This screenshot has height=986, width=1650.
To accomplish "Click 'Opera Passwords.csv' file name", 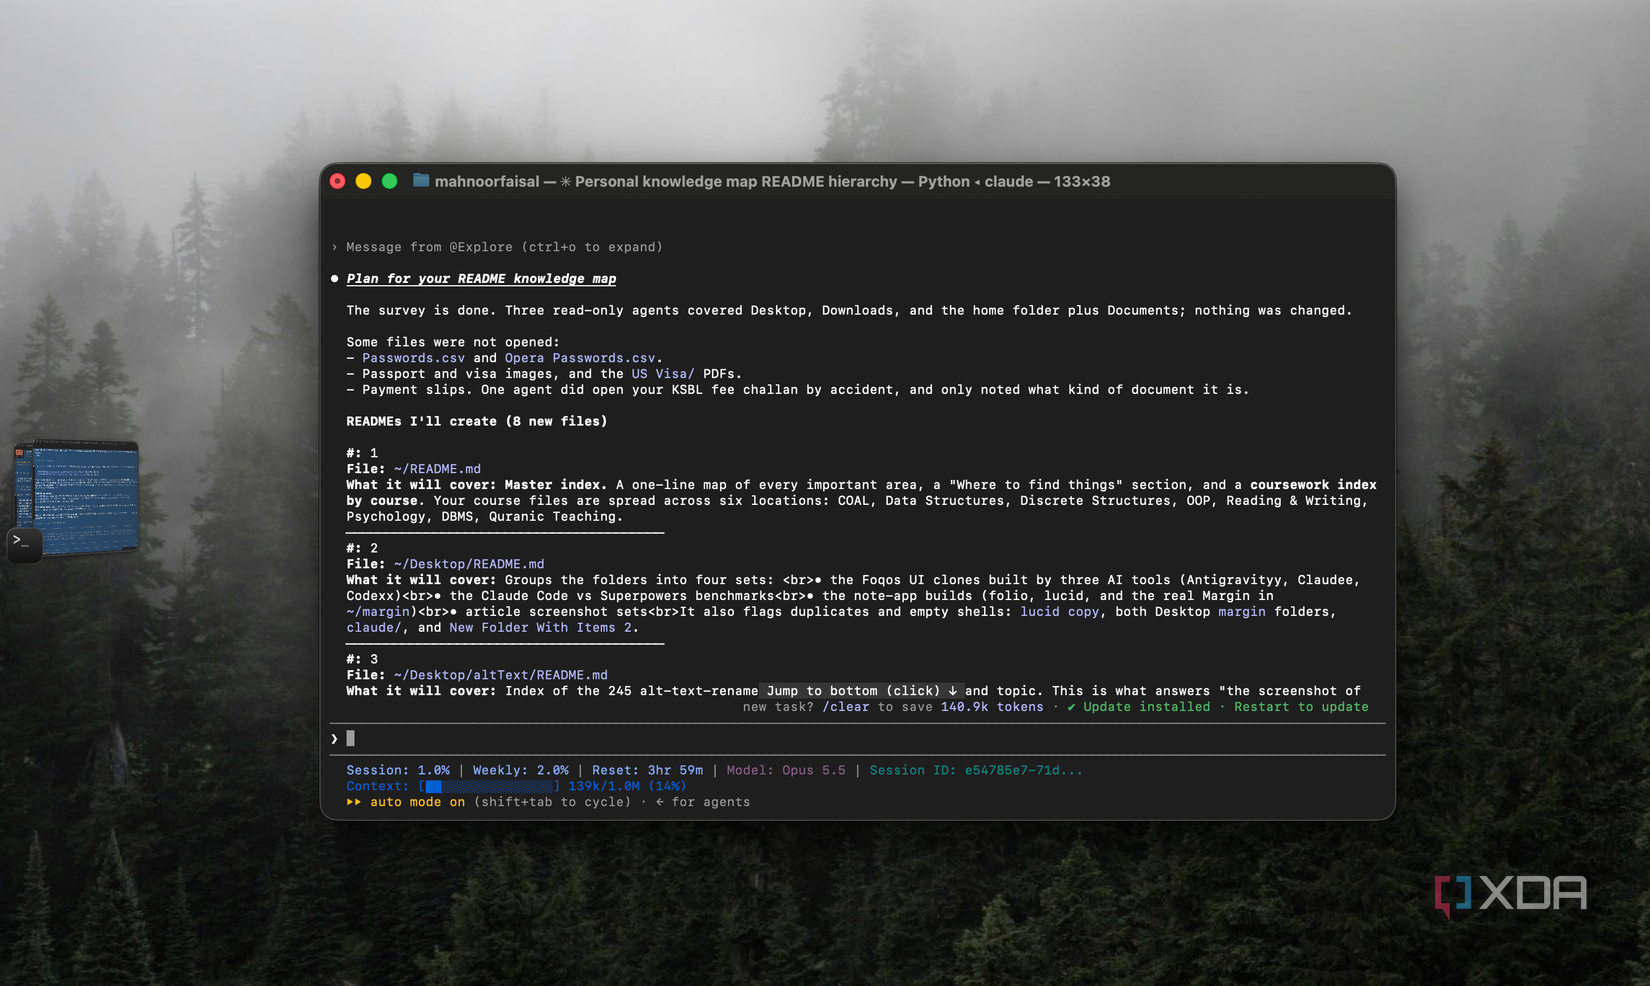I will [580, 358].
